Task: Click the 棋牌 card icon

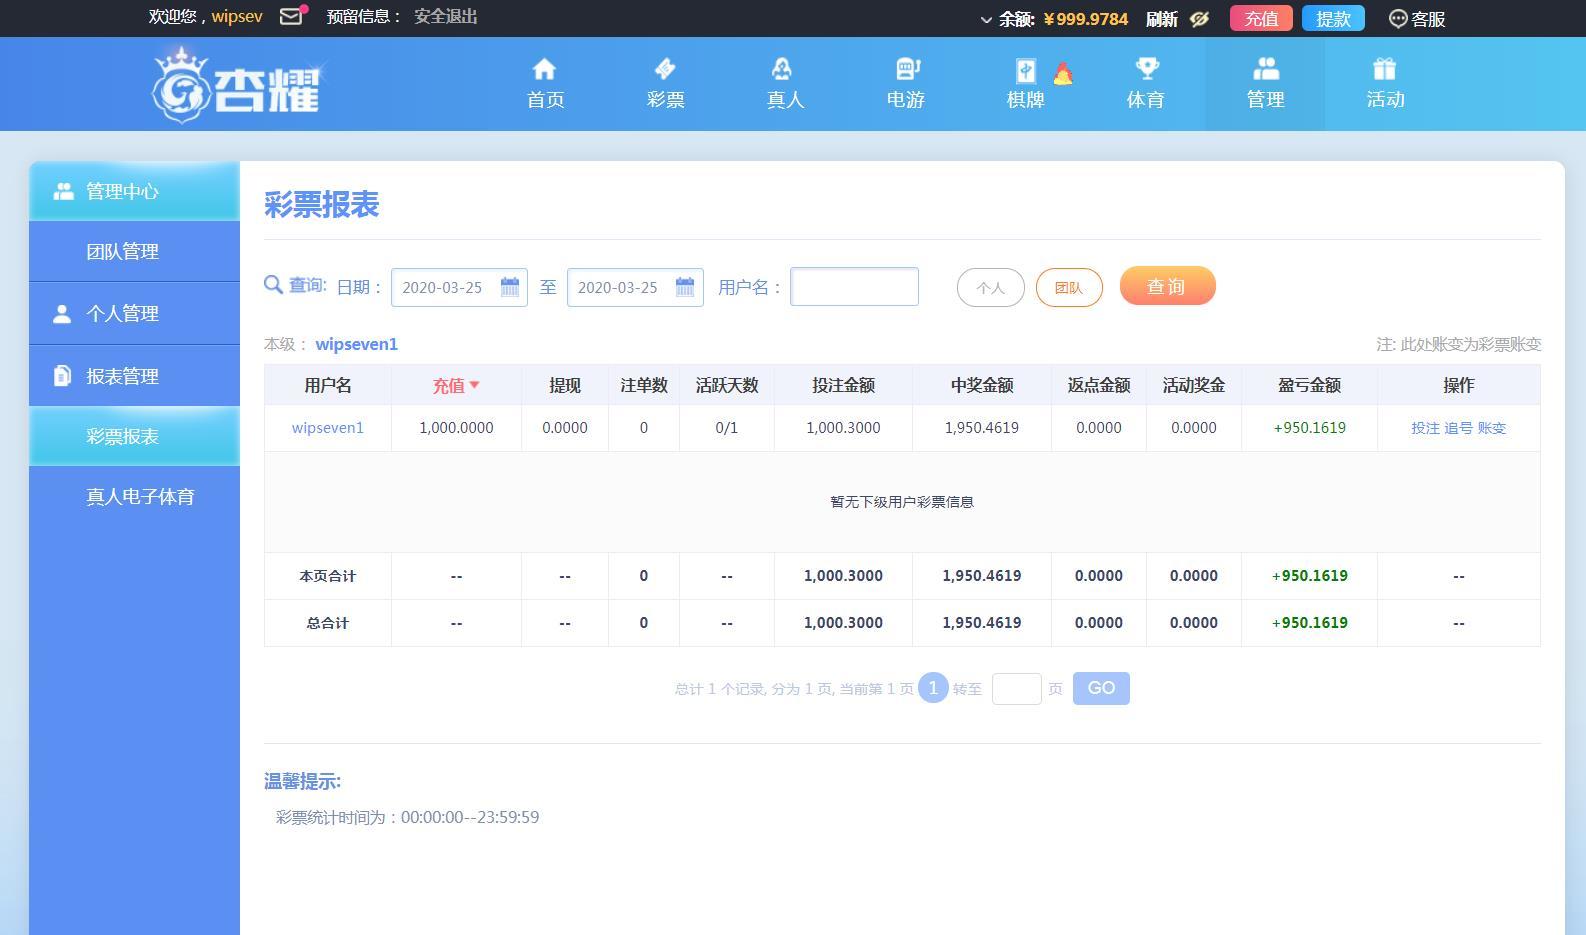Action: pyautogui.click(x=1026, y=71)
